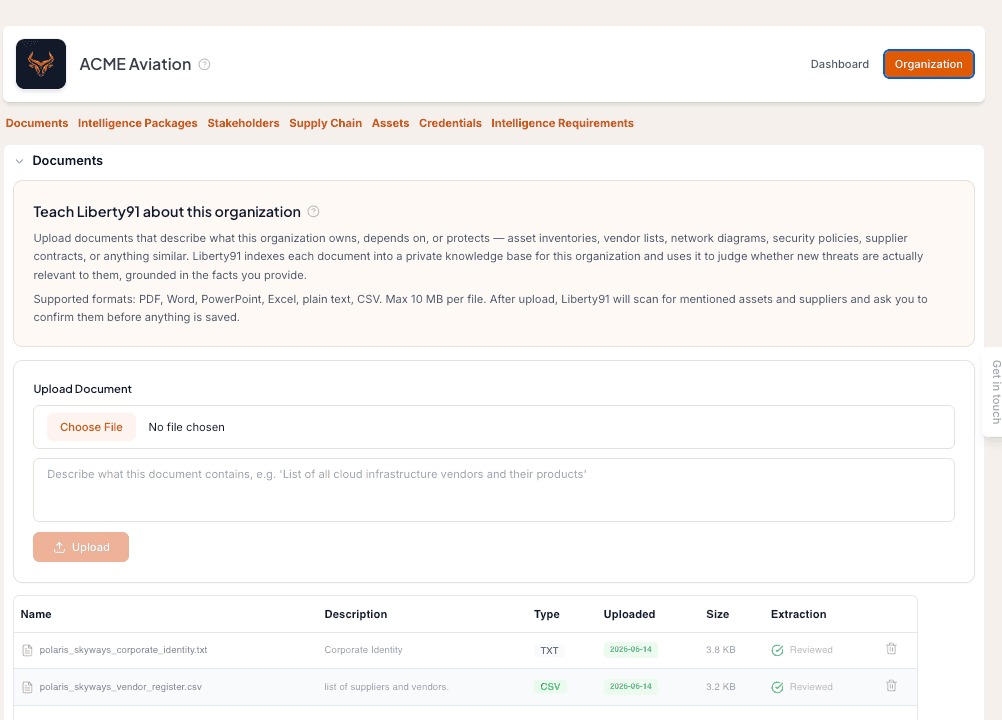Image resolution: width=1002 pixels, height=720 pixels.
Task: Open the Dashboard link
Action: coord(840,64)
